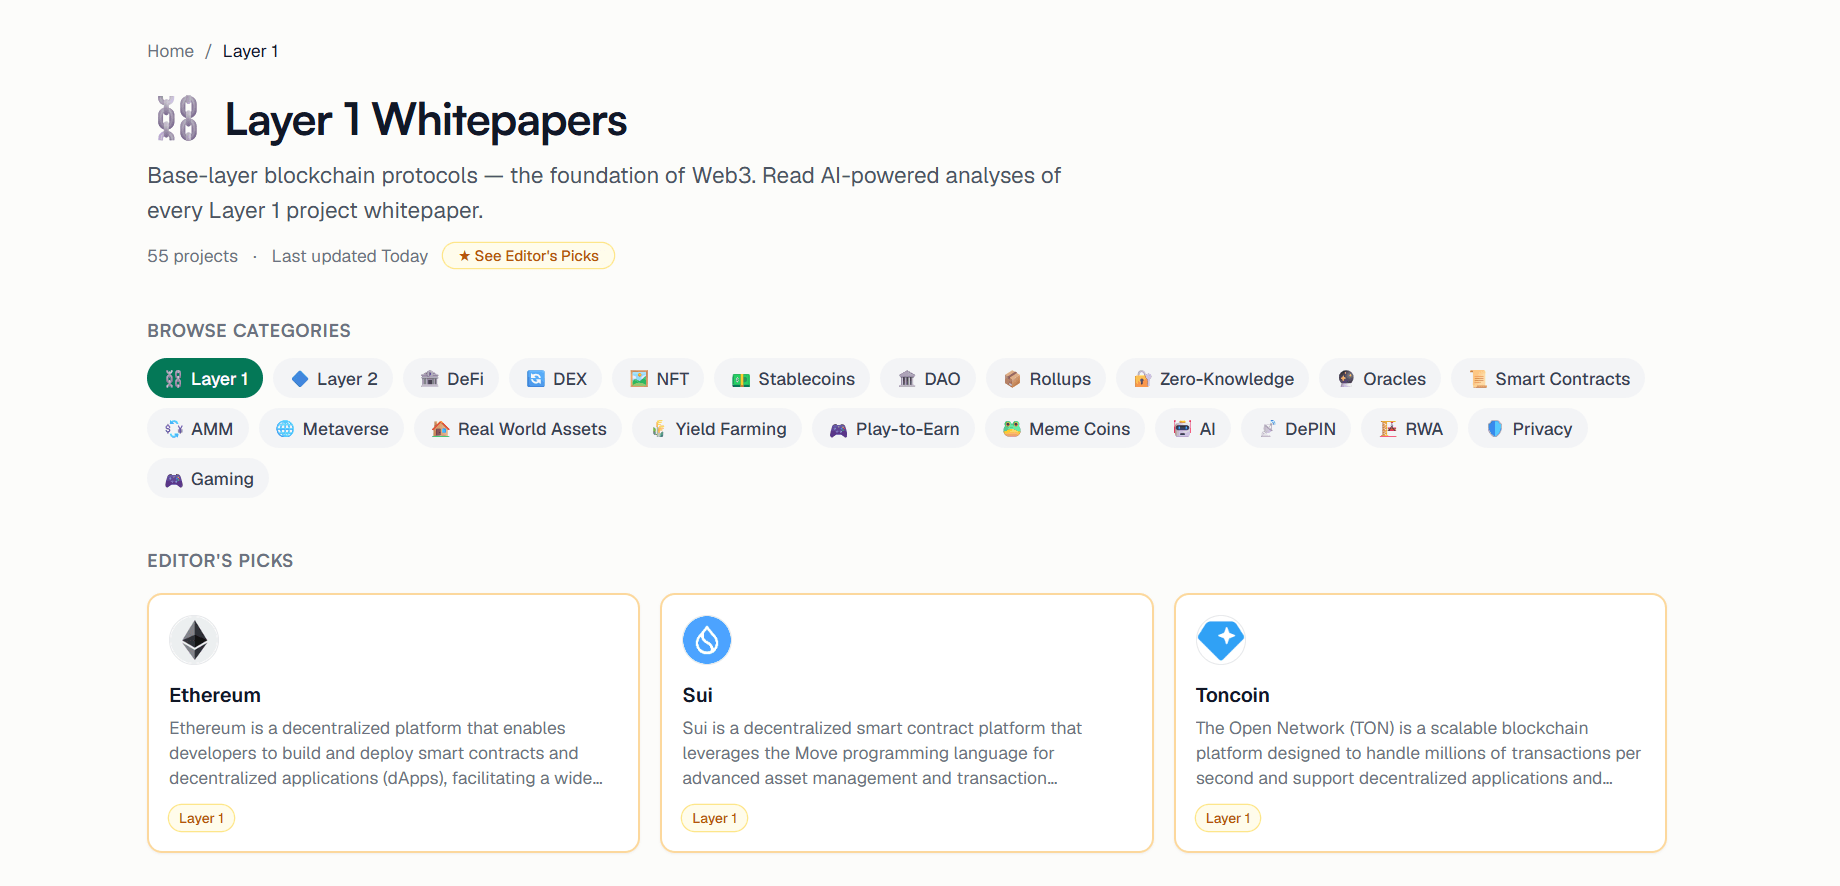This screenshot has width=1840, height=886.
Task: Click the padlock icon on the Zero-Knowledge chip
Action: tap(1142, 379)
